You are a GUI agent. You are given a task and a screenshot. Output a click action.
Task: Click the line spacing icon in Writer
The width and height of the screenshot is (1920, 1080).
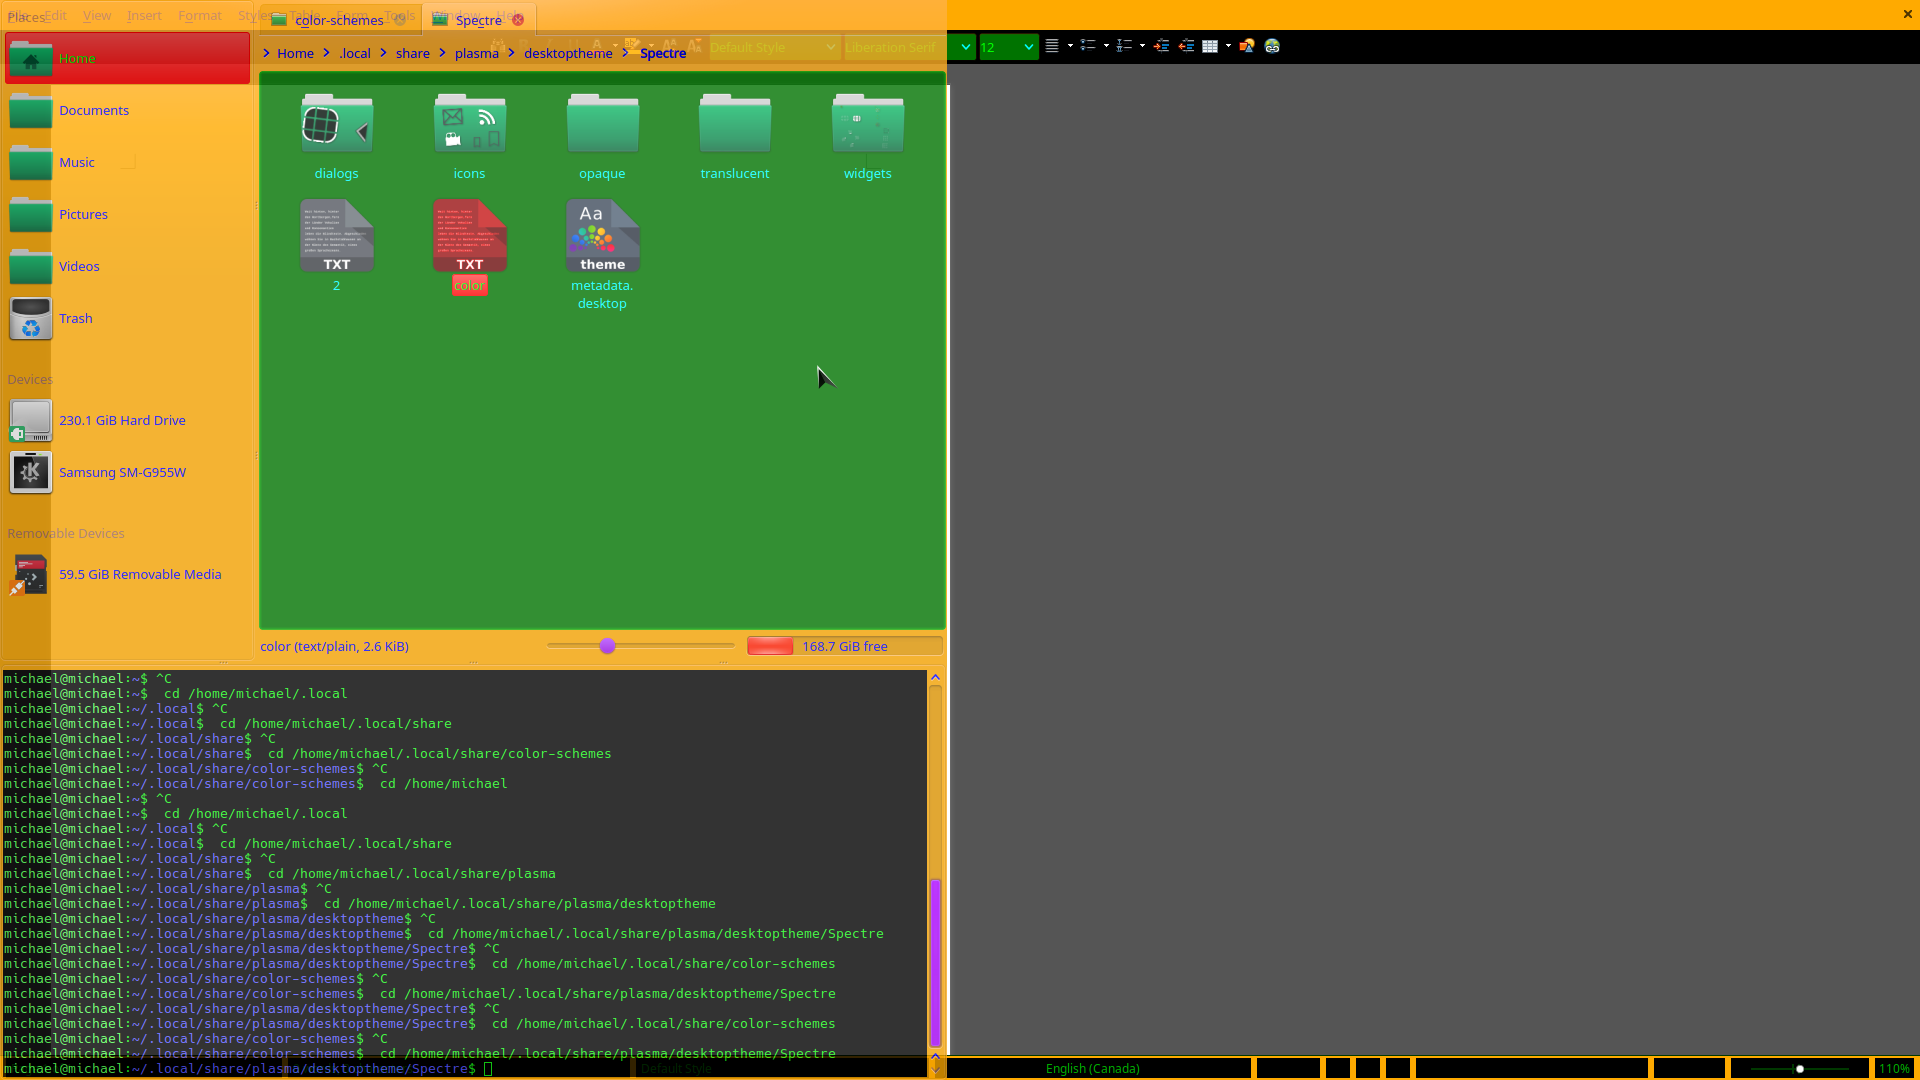point(1124,46)
